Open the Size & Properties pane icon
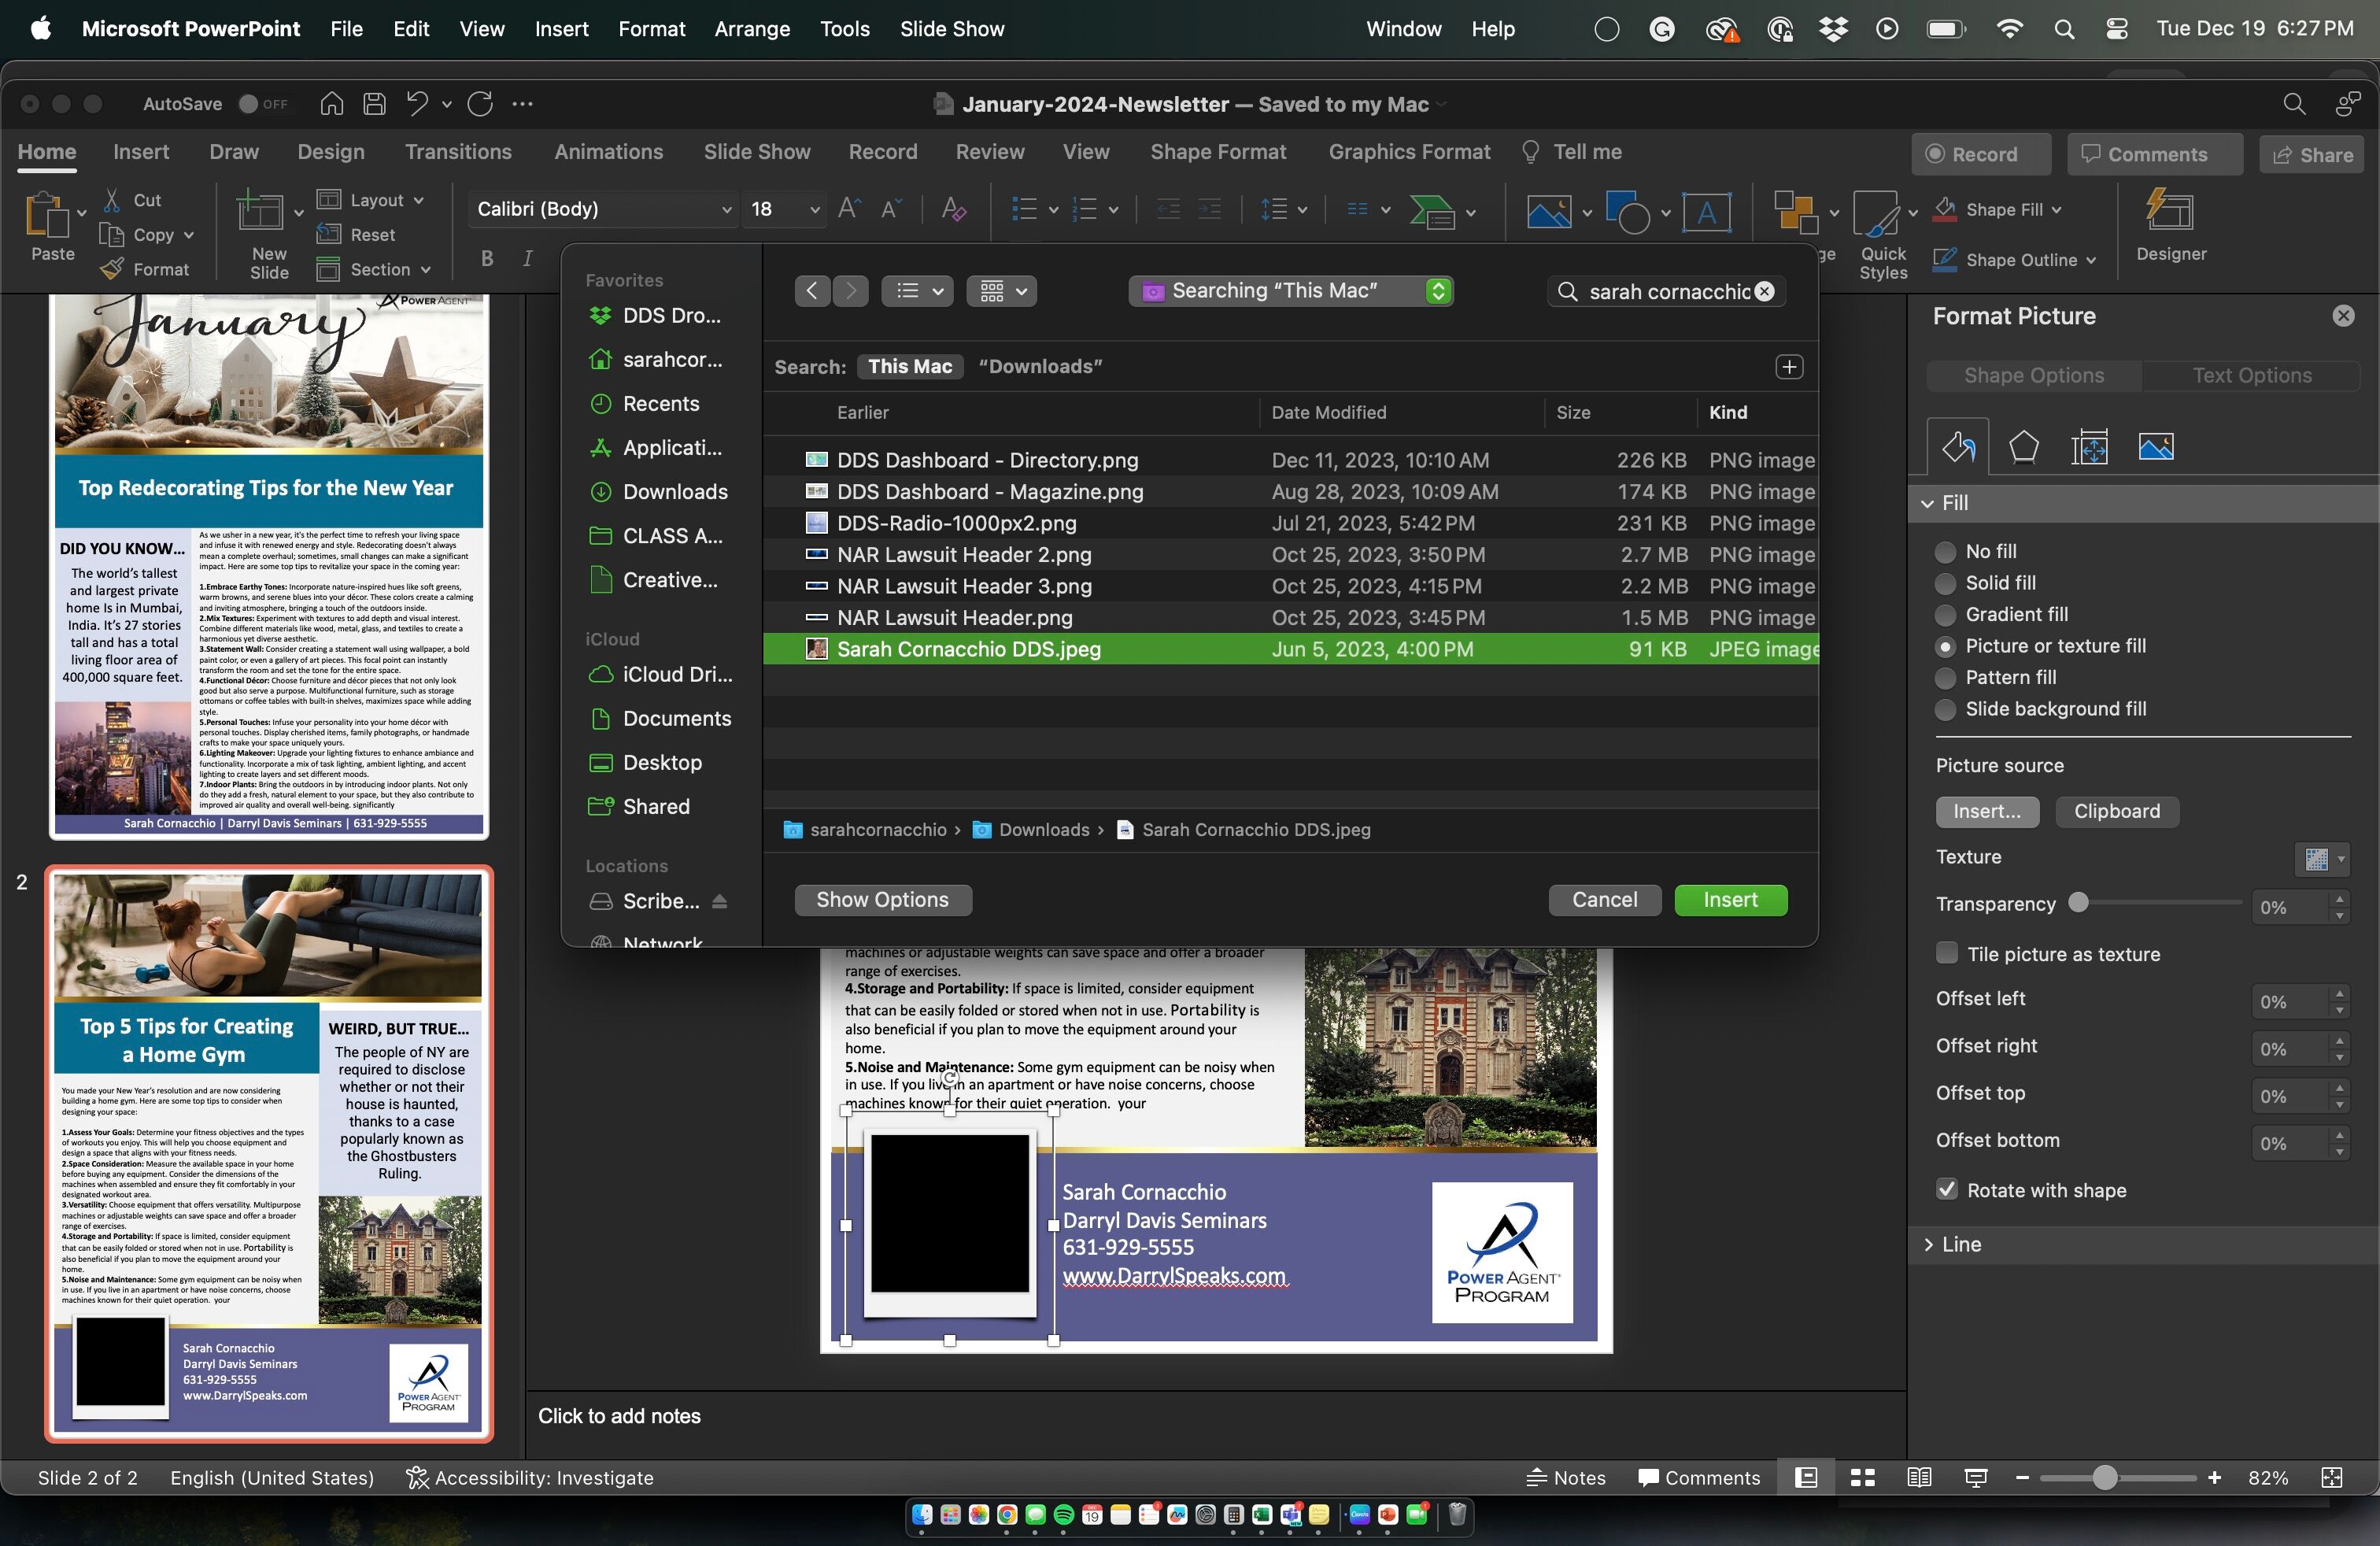This screenshot has width=2380, height=1546. pos(2089,446)
